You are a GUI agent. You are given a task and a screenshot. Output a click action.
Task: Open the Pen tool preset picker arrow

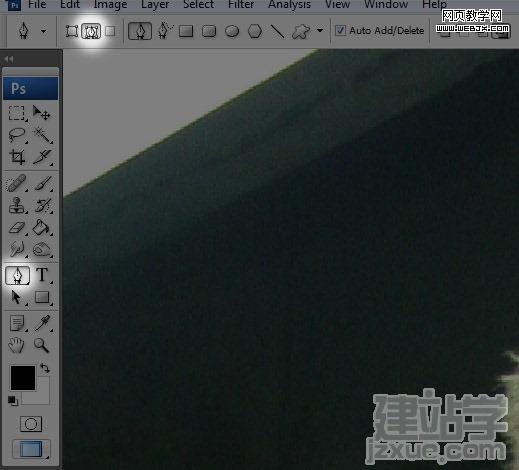pos(44,31)
